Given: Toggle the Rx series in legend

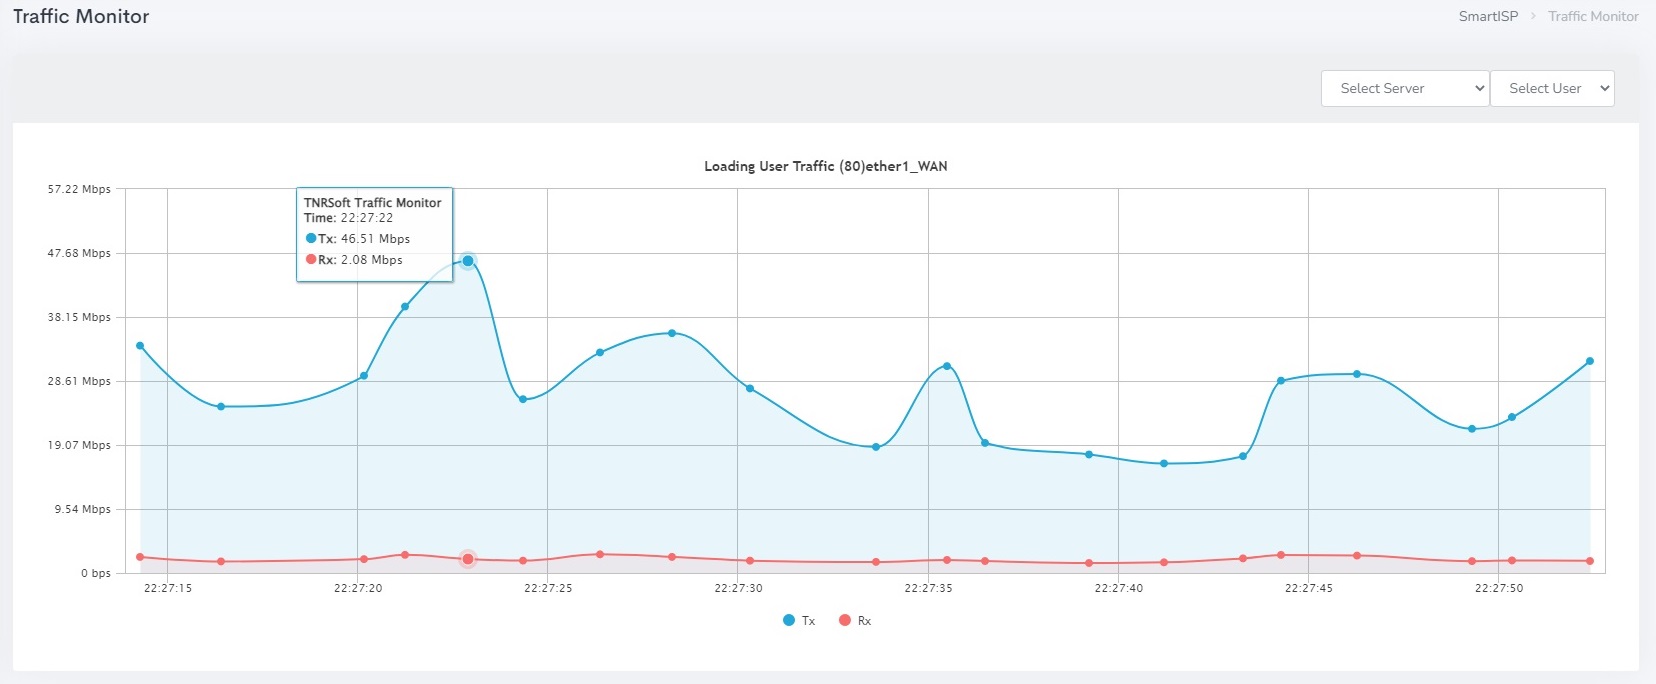Looking at the screenshot, I should [864, 621].
